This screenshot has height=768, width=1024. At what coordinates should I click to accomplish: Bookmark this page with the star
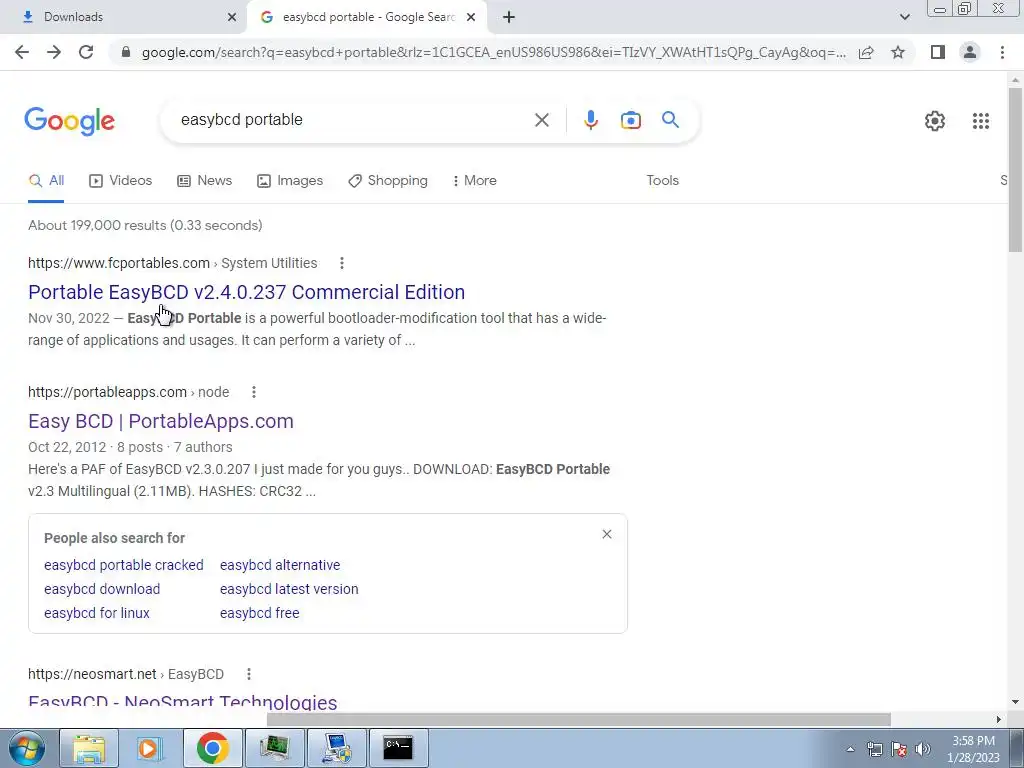(898, 52)
